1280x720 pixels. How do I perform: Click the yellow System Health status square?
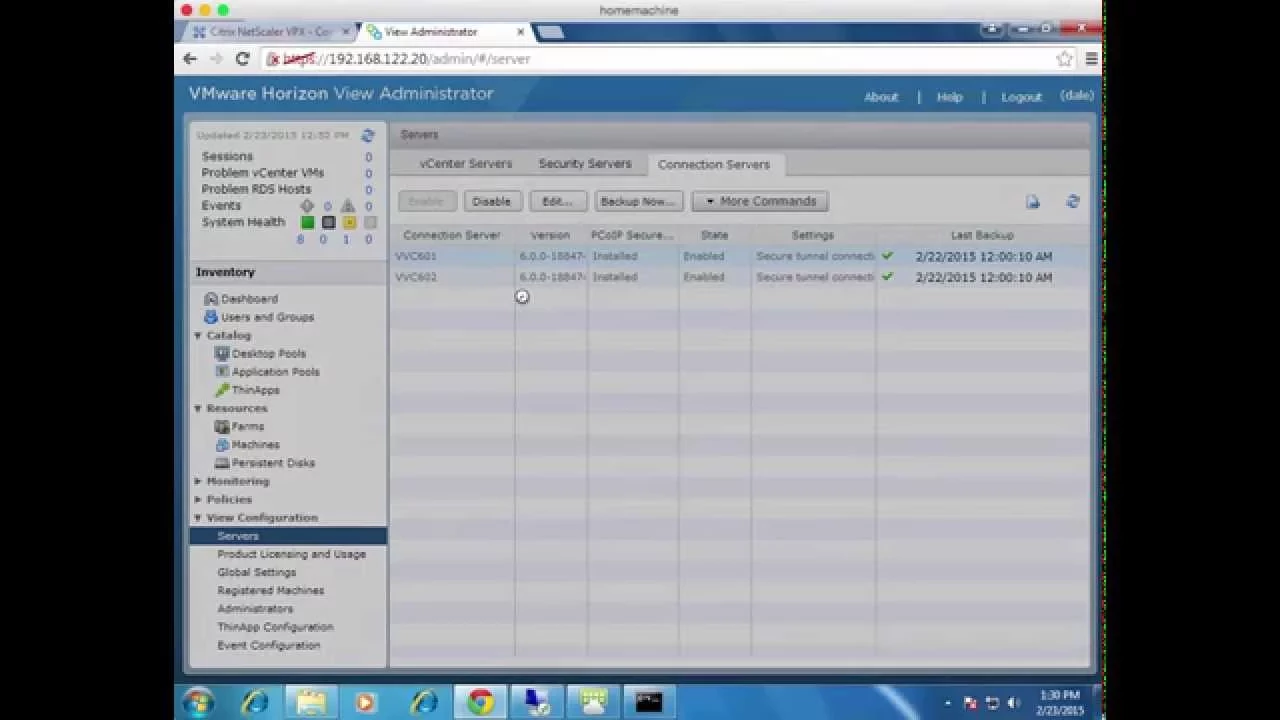point(349,222)
